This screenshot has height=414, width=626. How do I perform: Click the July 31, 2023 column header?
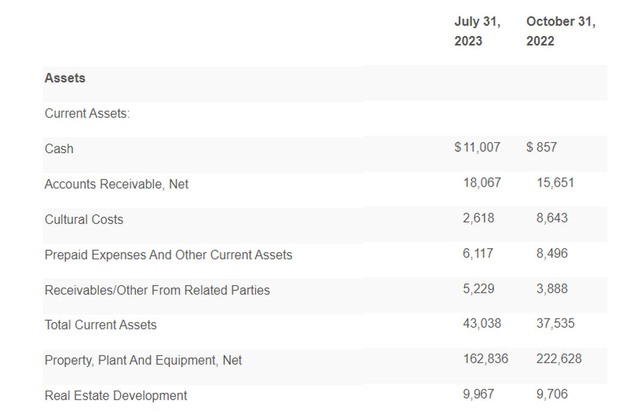coord(477,31)
